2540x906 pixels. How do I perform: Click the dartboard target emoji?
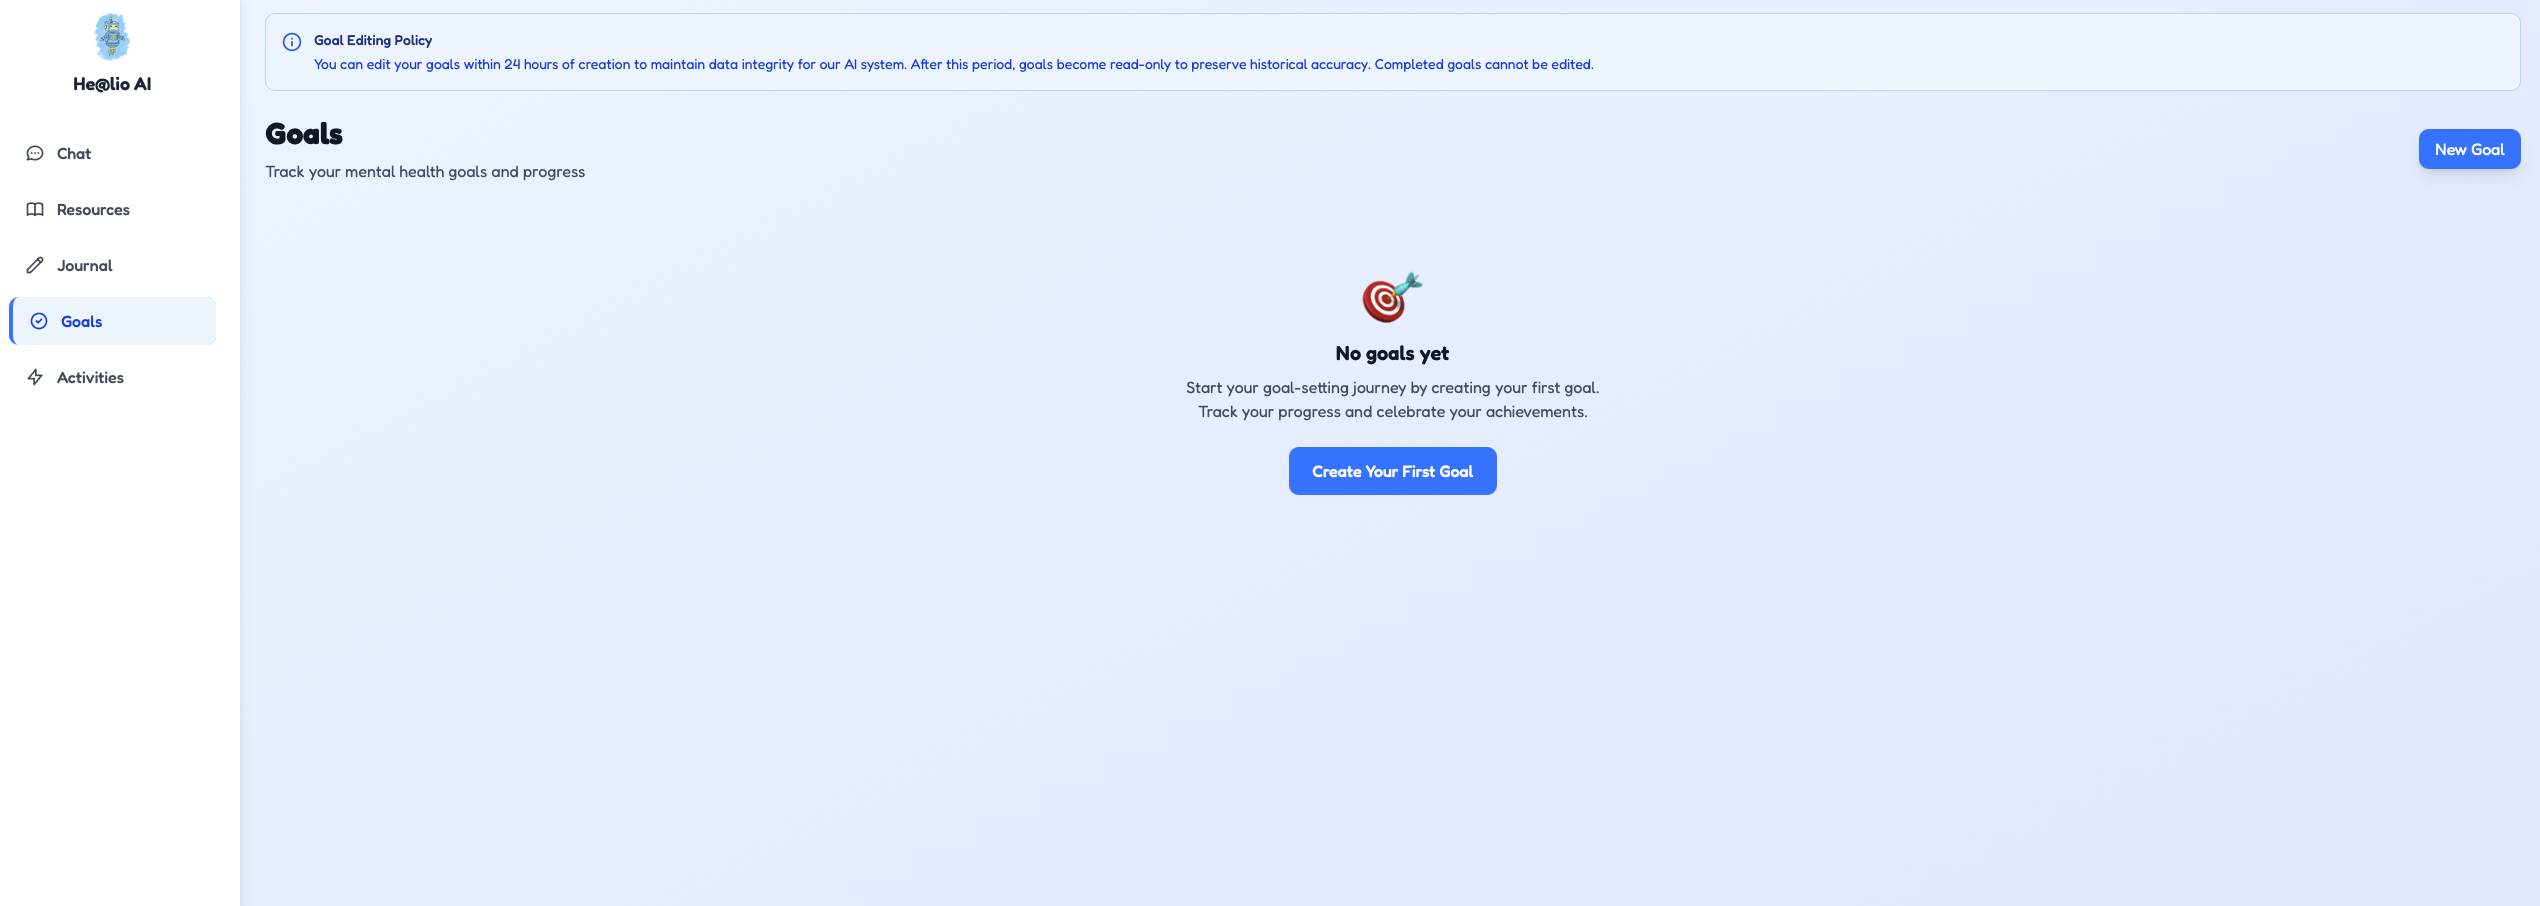tap(1391, 297)
